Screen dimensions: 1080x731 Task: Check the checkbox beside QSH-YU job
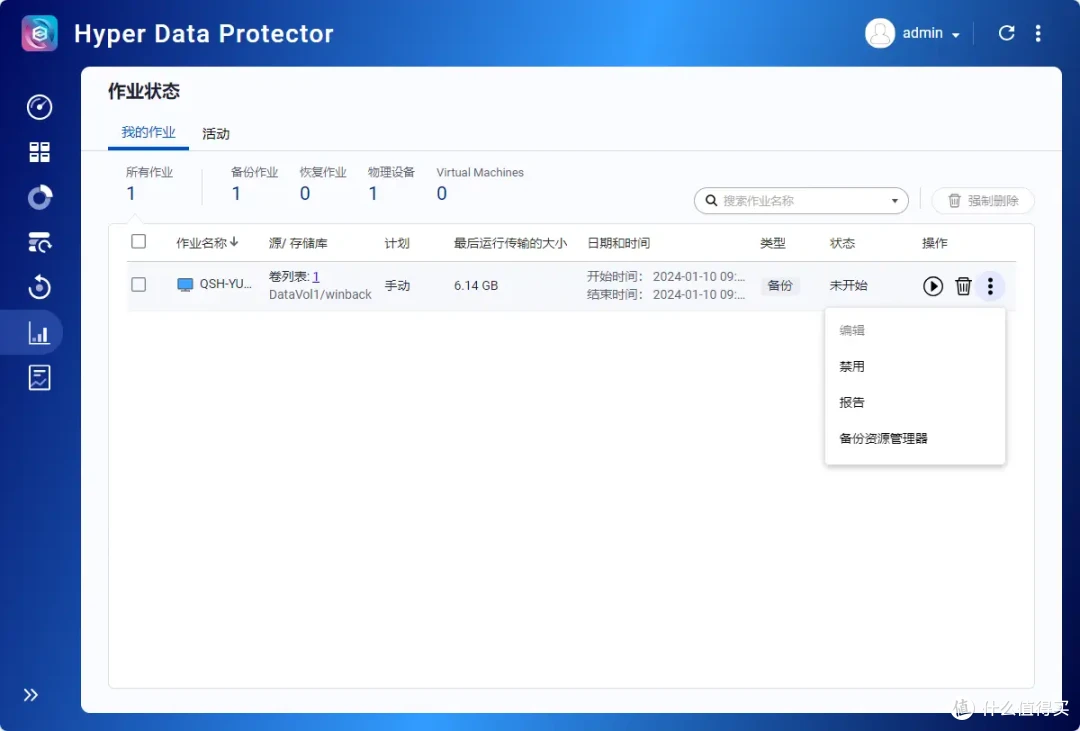point(138,284)
